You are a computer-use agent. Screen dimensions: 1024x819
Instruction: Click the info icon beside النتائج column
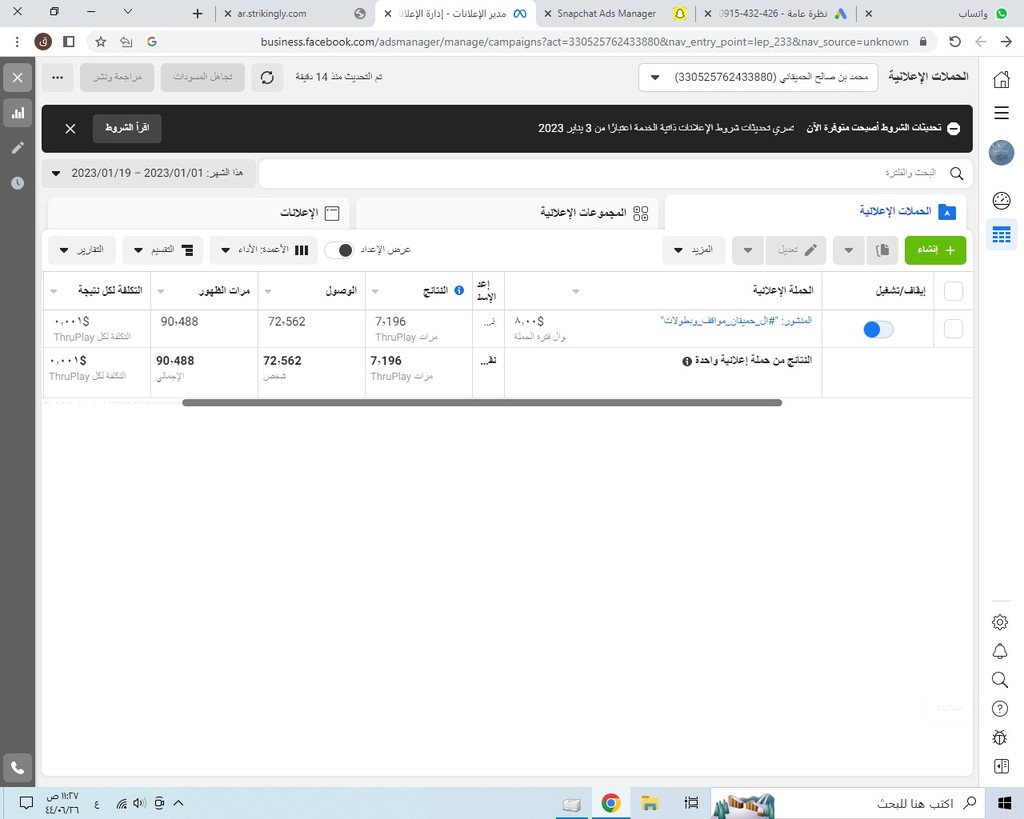tap(459, 291)
